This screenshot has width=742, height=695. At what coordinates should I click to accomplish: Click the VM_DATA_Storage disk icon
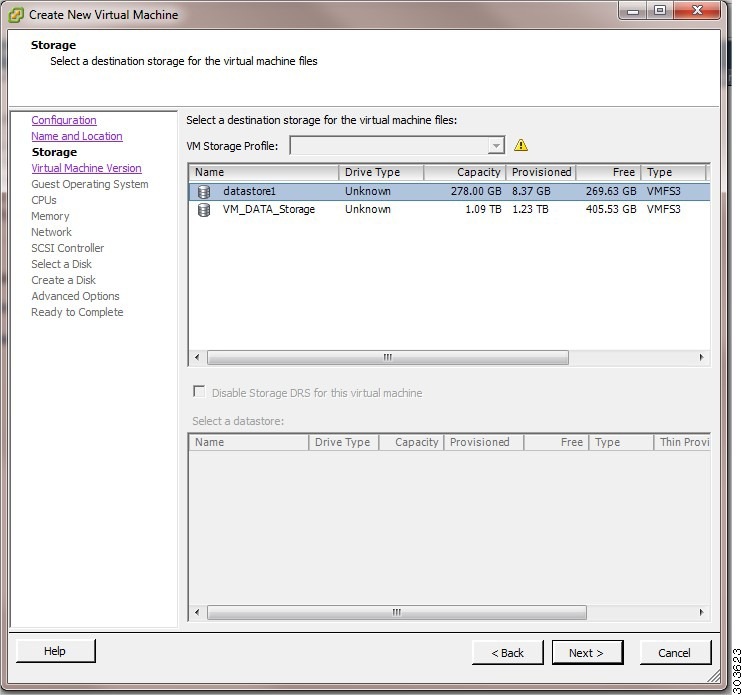click(204, 210)
